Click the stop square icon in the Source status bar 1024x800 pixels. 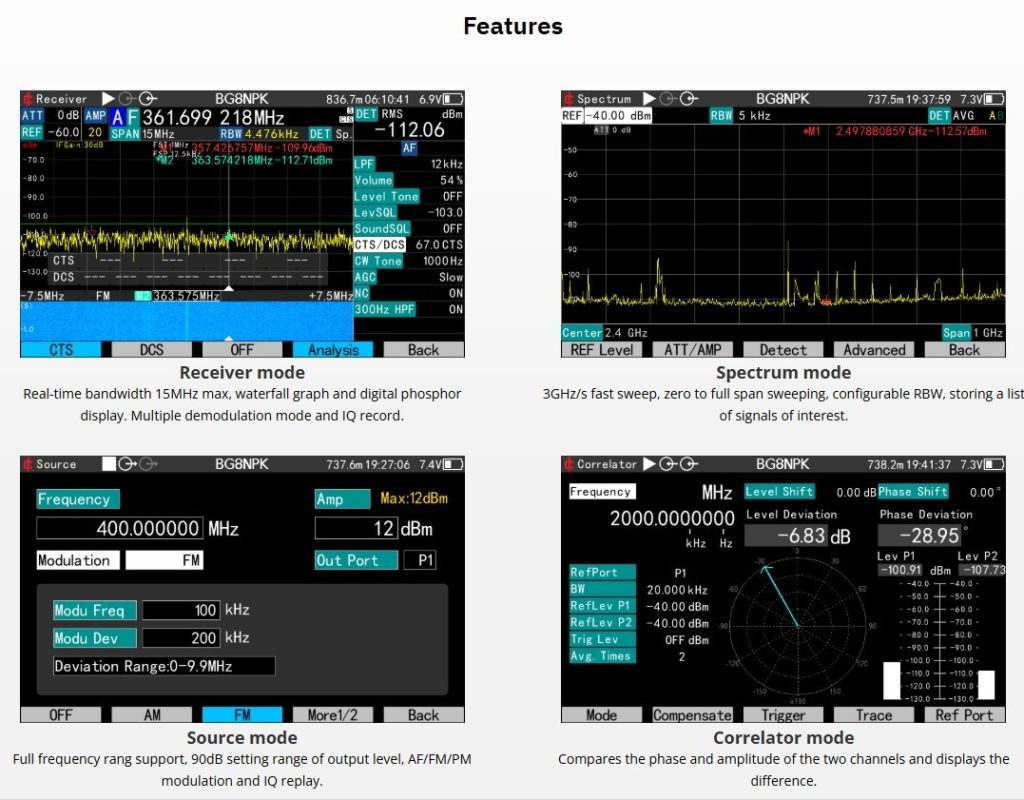(x=110, y=464)
